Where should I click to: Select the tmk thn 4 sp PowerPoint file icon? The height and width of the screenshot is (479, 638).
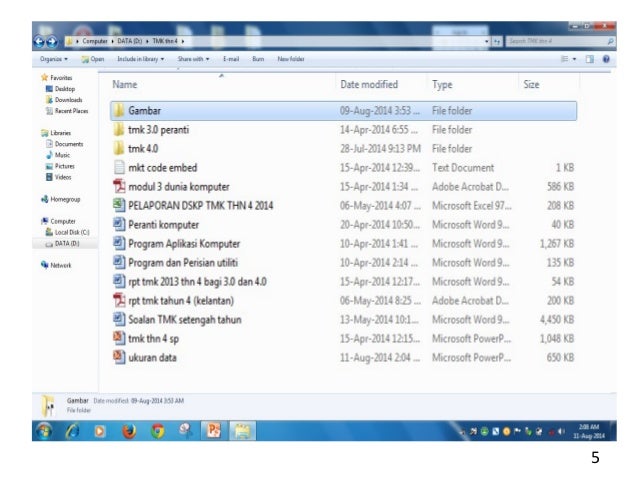click(119, 338)
